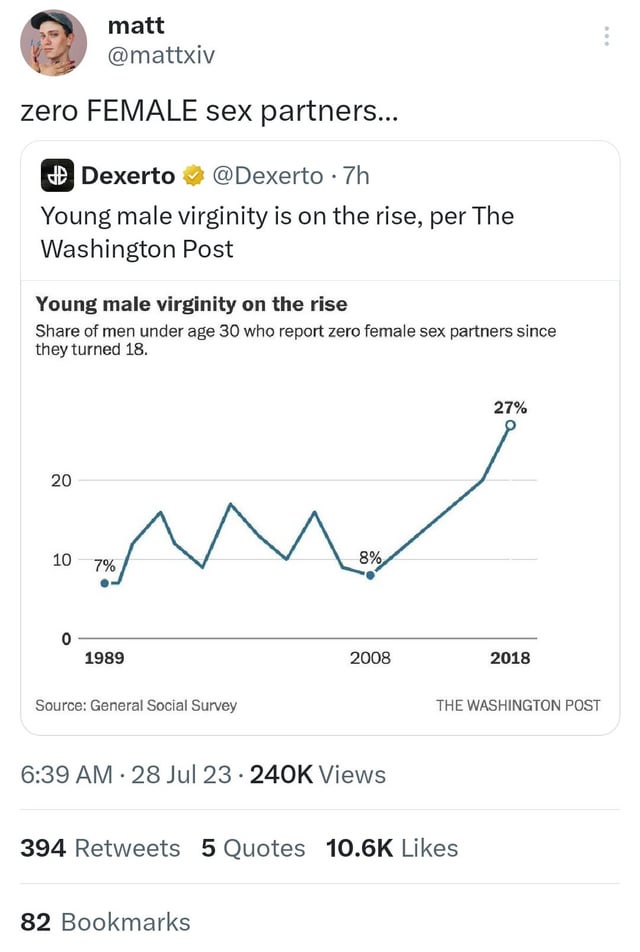The width and height of the screenshot is (640, 952).
Task: View the 10.6K Likes list
Action: (392, 848)
